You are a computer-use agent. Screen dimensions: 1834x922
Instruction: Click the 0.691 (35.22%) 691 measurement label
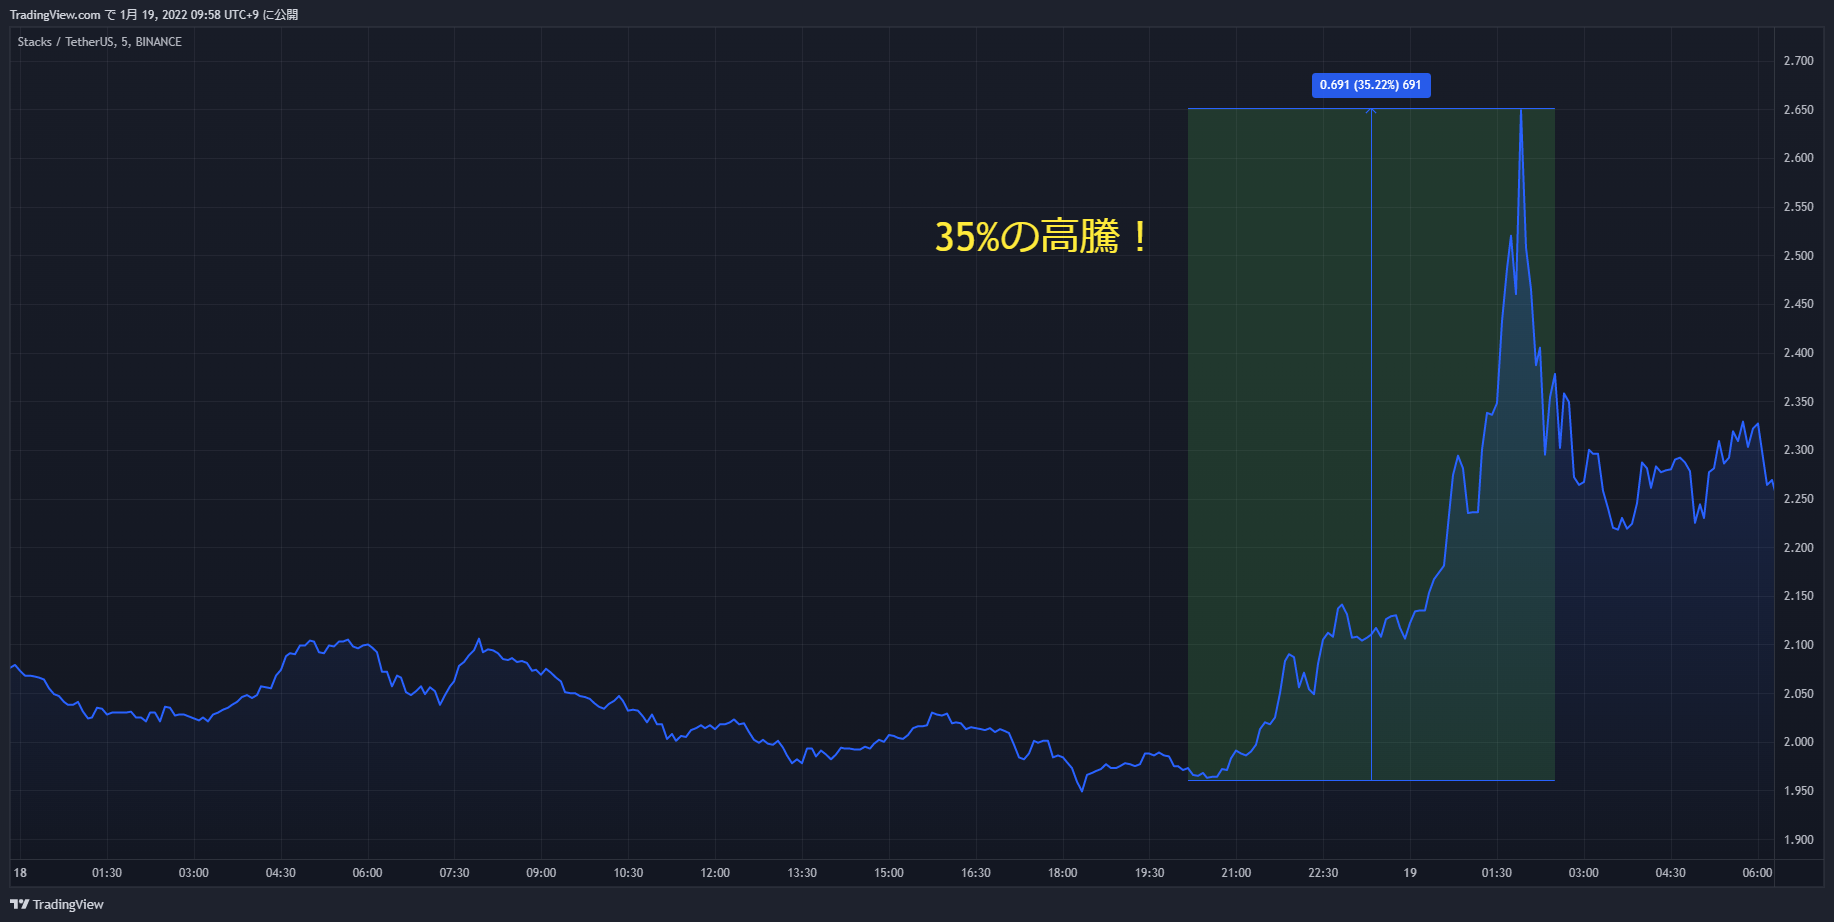[1371, 85]
